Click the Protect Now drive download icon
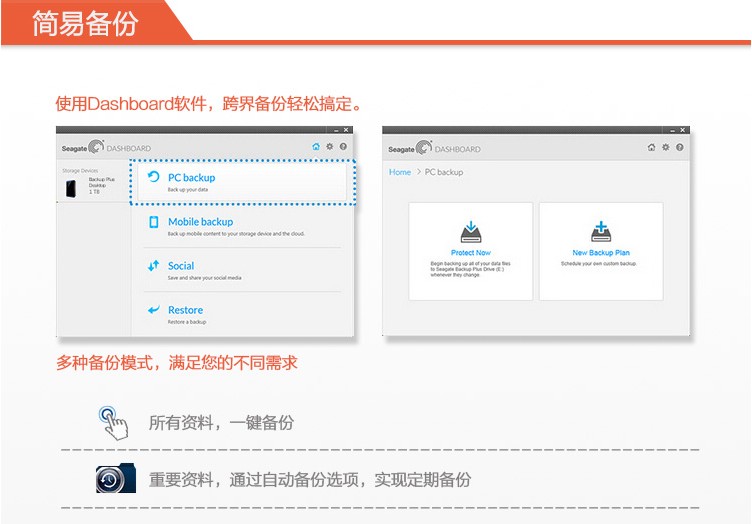This screenshot has width=752, height=524. click(471, 232)
